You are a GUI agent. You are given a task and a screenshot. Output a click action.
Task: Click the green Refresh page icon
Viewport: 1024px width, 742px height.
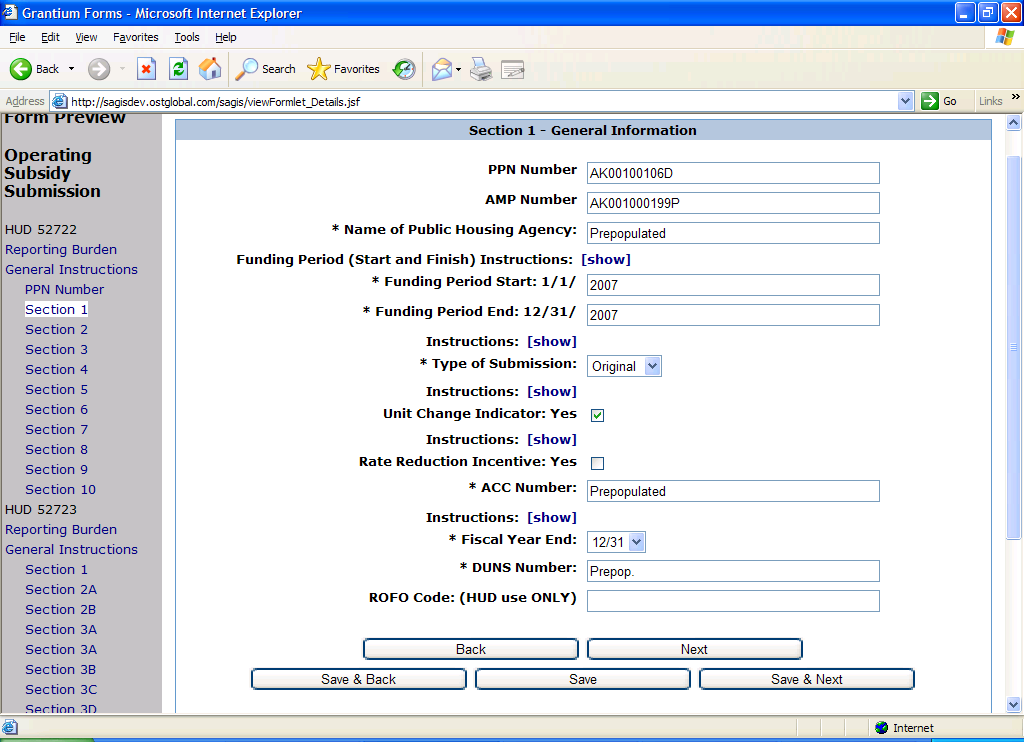tap(178, 69)
